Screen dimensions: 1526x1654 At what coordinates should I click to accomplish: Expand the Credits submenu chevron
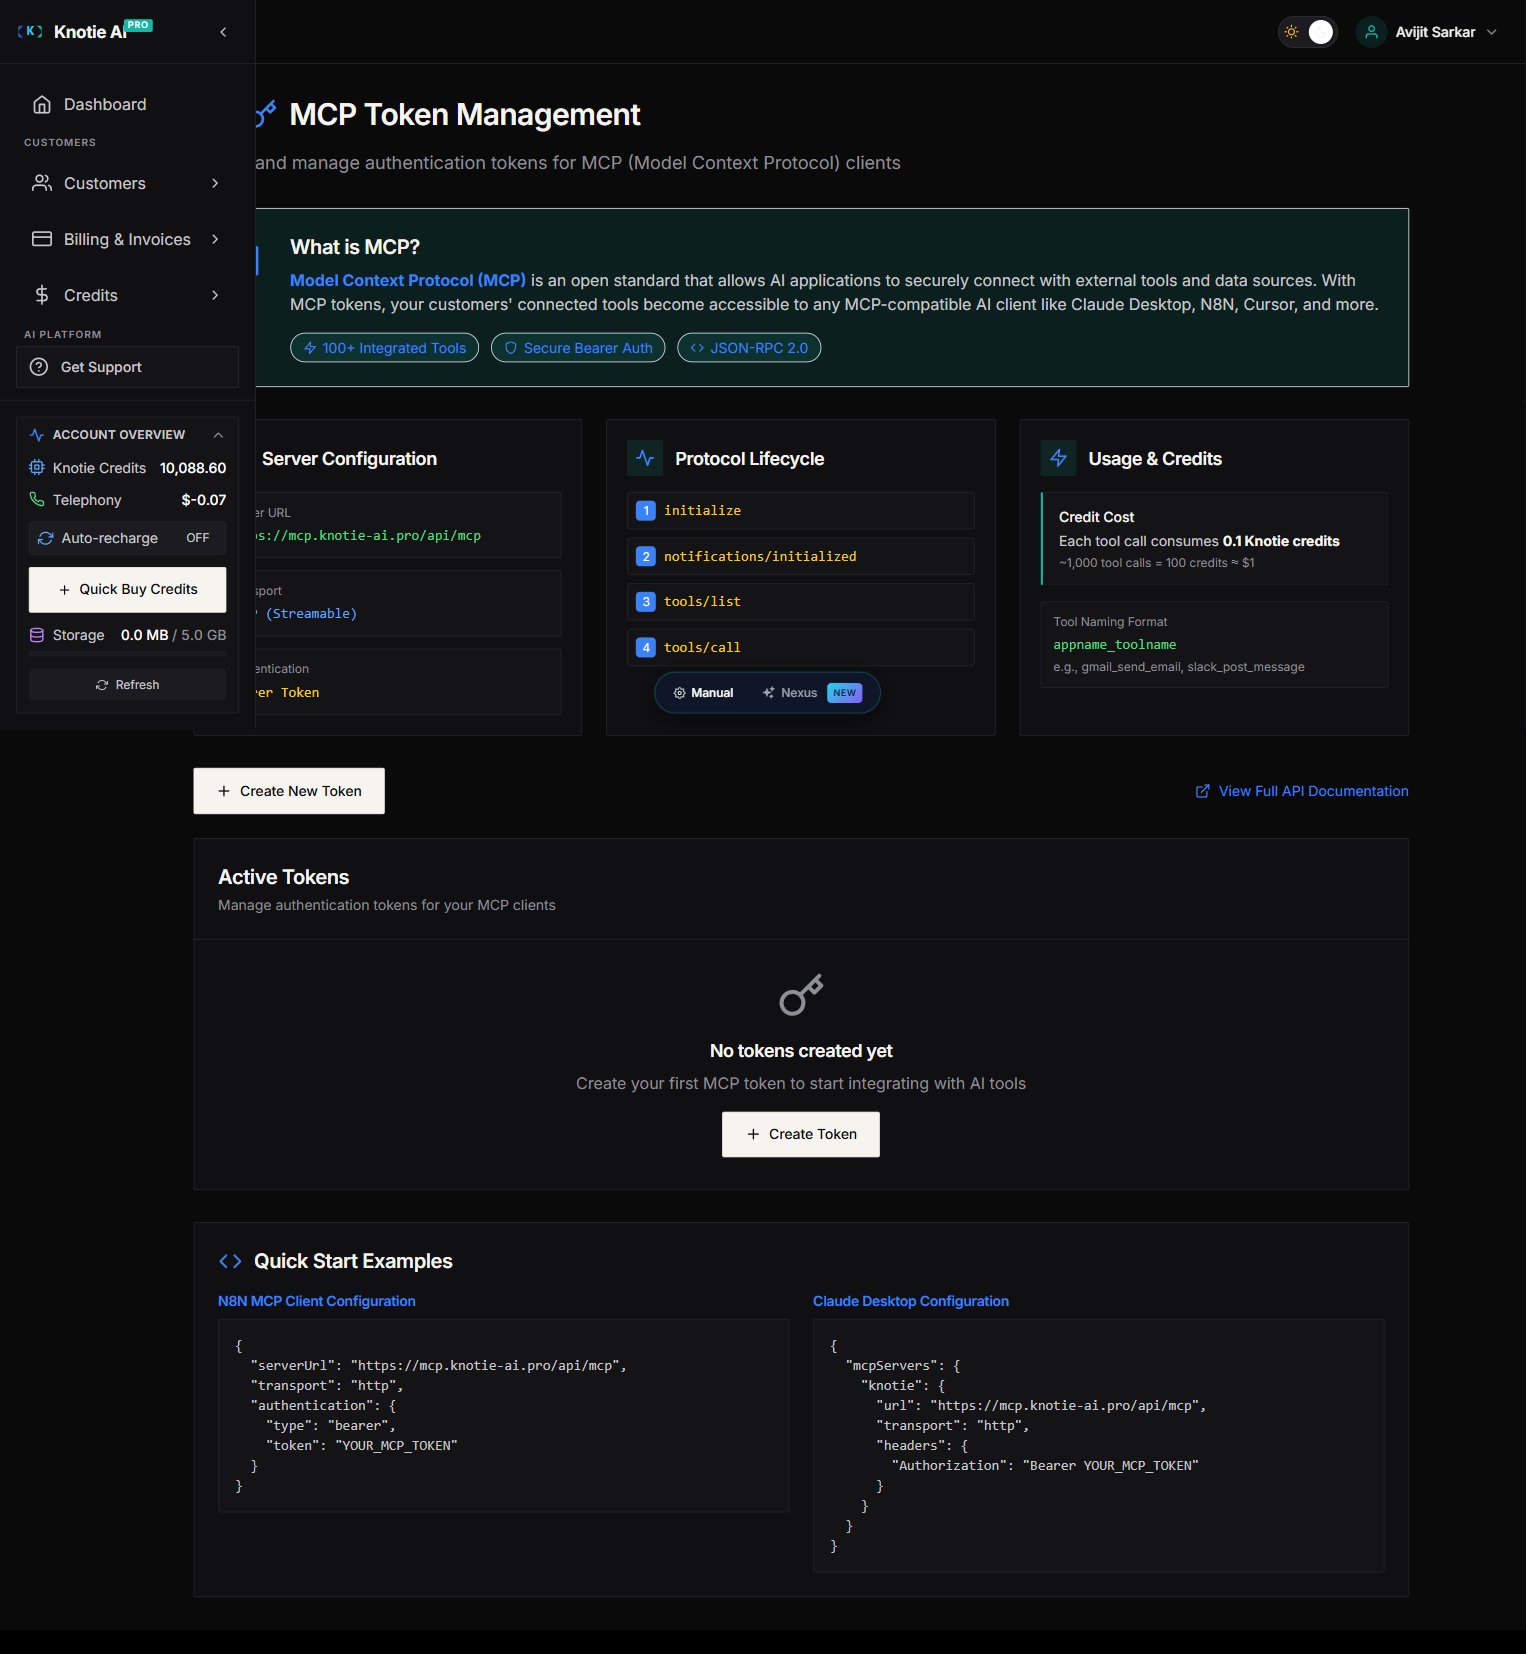pos(215,295)
